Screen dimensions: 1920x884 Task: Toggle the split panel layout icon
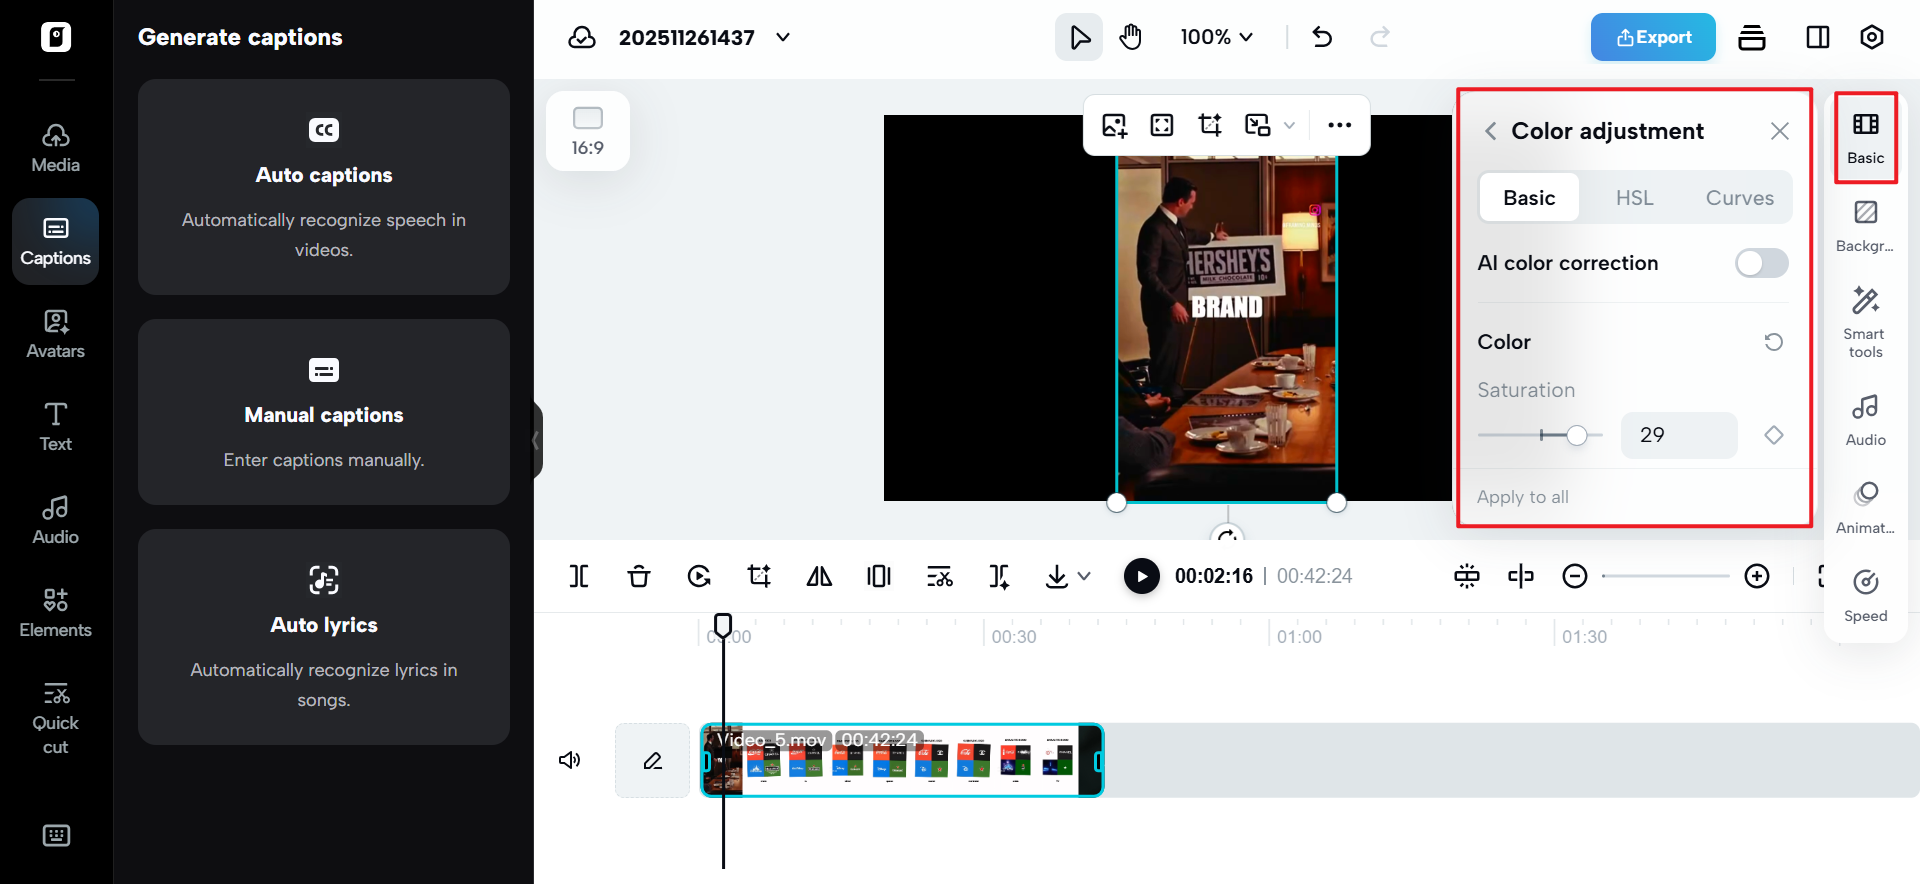(x=1818, y=38)
